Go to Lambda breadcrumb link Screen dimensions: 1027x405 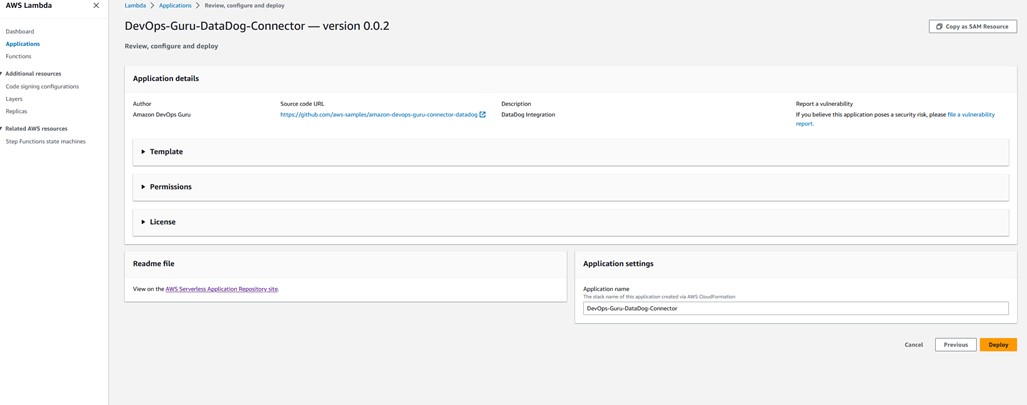[135, 5]
